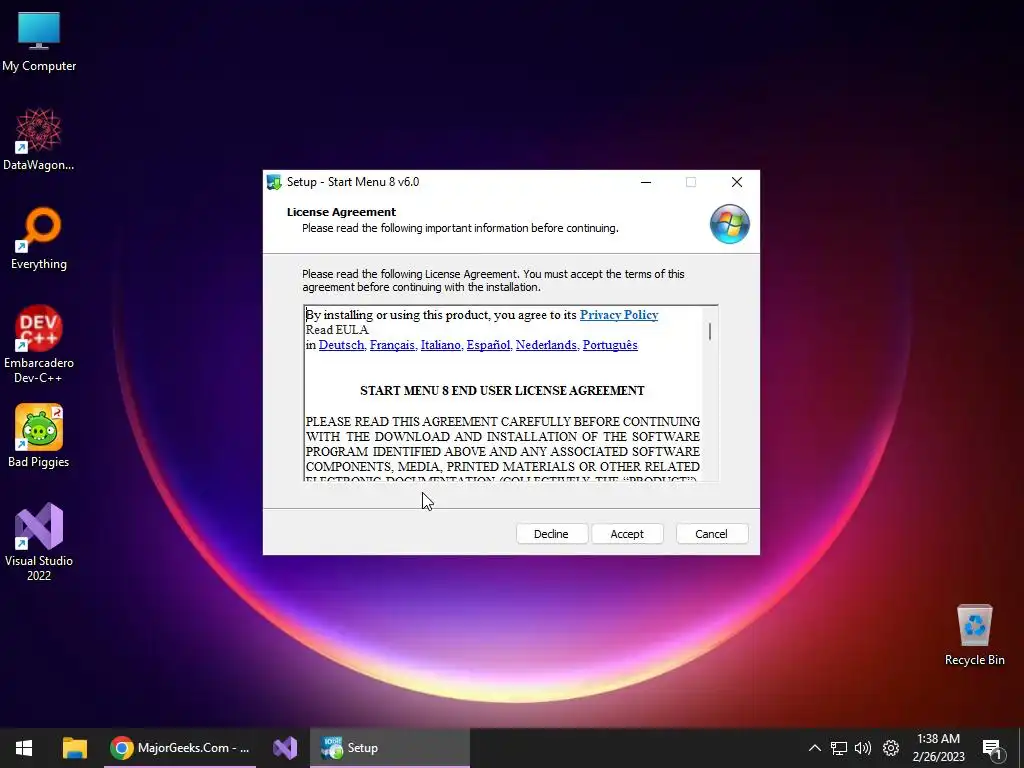Open Visual Studio 2022 desktop shortcut
The width and height of the screenshot is (1024, 768).
39,542
